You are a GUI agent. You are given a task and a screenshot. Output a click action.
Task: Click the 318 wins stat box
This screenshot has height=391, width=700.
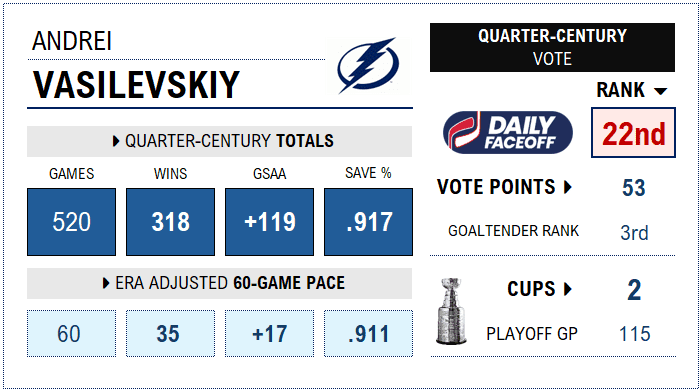click(171, 222)
